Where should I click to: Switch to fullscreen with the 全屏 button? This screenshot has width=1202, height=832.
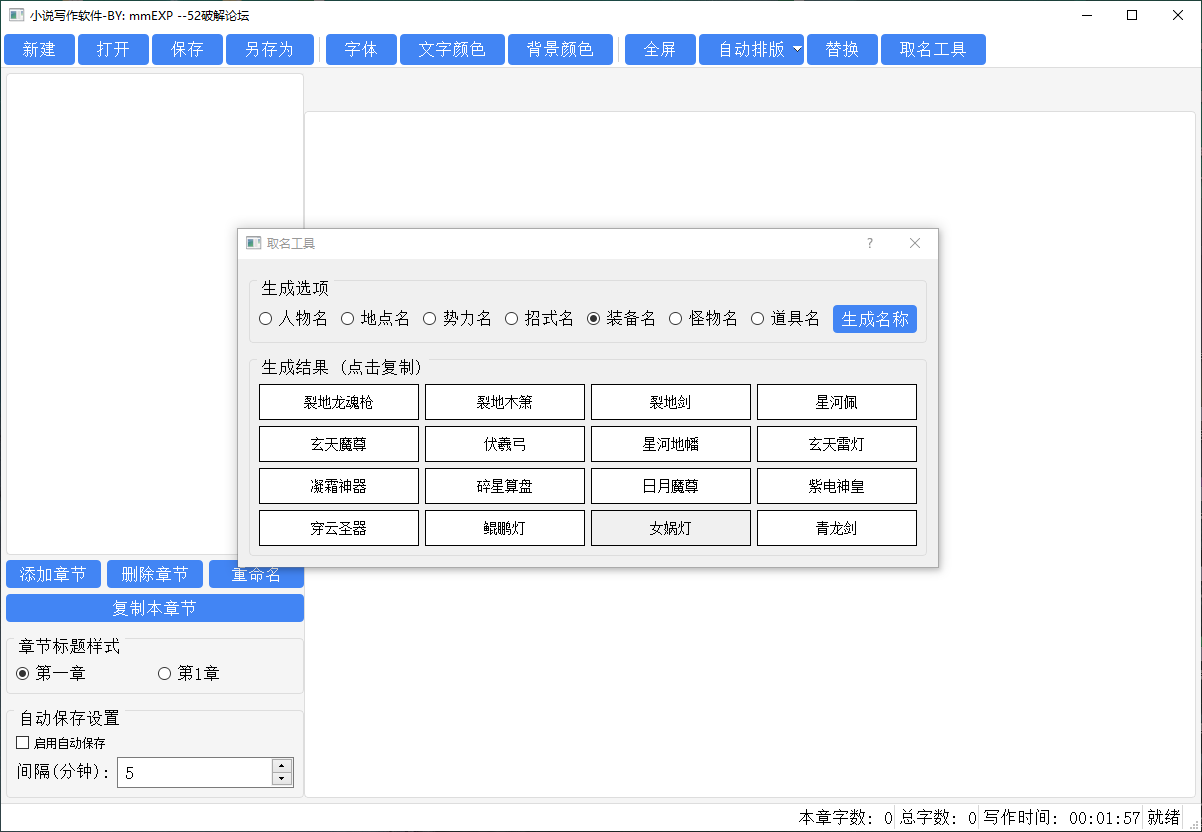659,49
